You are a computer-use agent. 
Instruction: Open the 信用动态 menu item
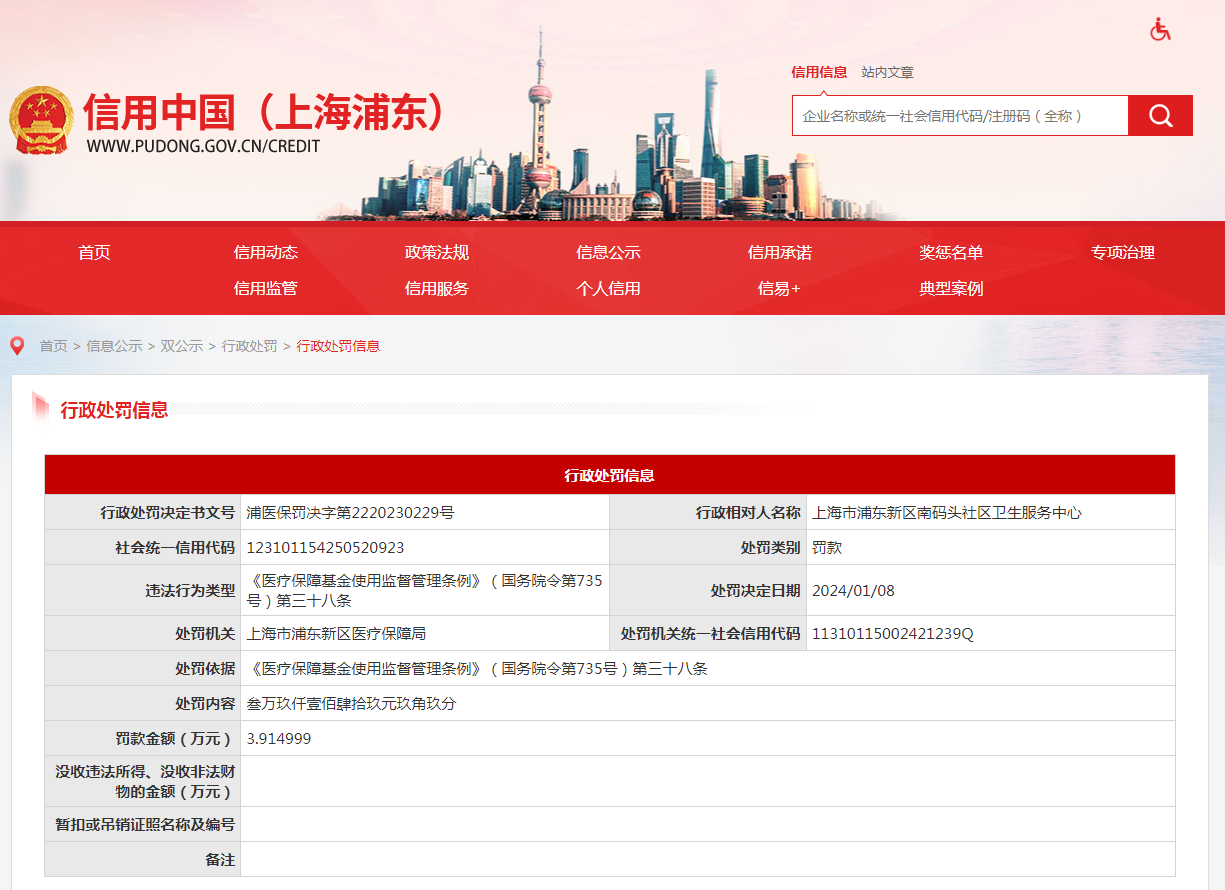tap(265, 253)
